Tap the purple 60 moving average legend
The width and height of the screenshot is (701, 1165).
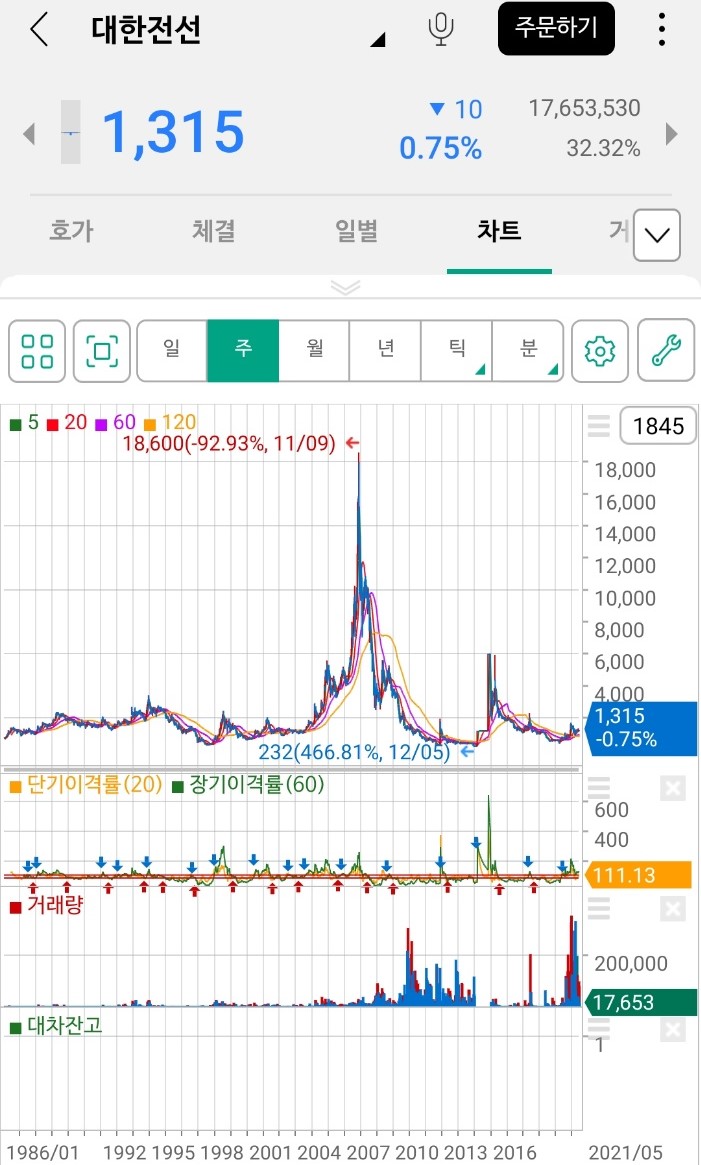point(115,423)
